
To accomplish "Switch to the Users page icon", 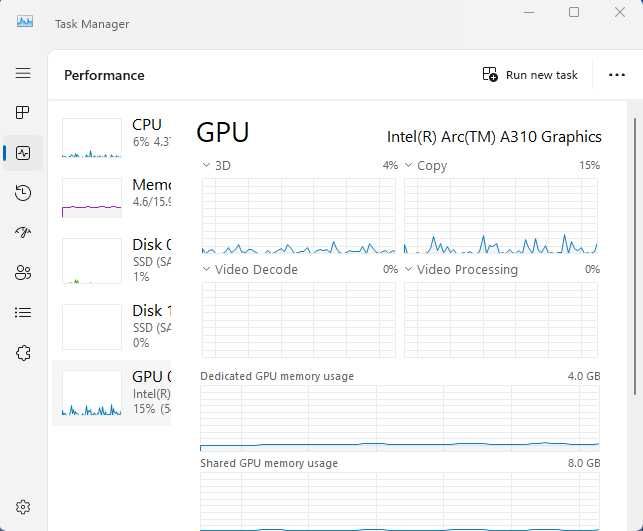I will tap(23, 272).
